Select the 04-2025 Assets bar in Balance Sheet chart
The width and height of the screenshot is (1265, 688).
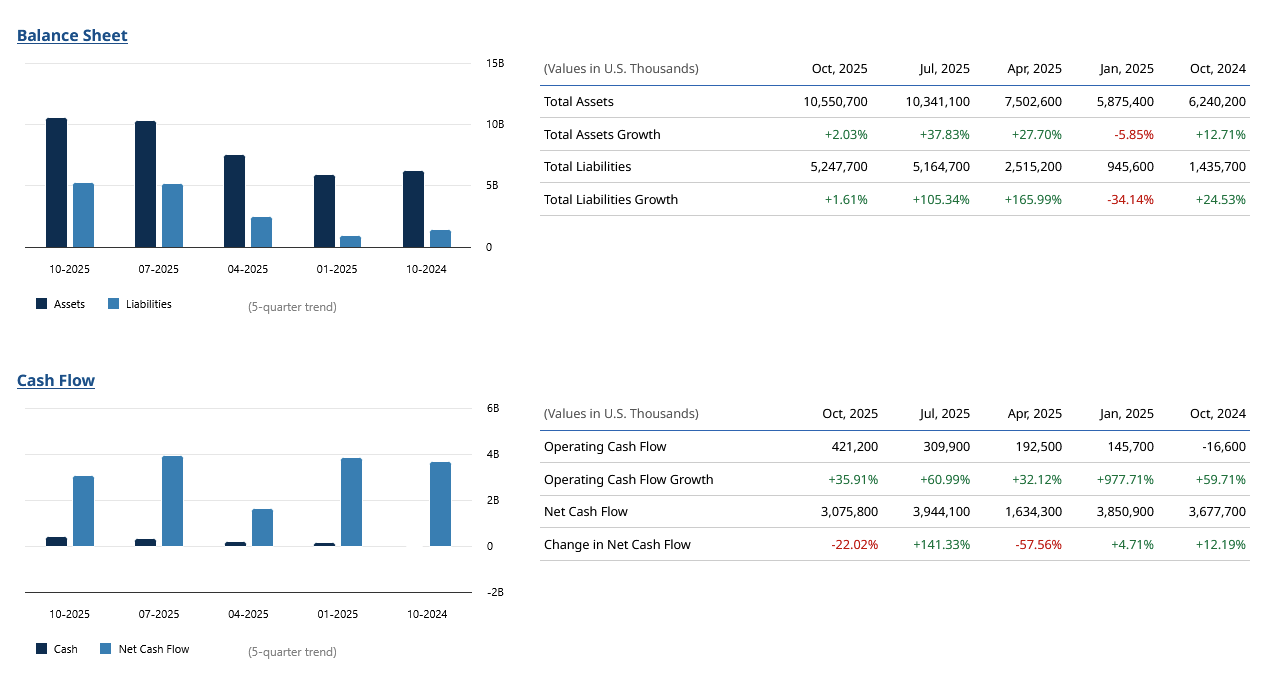click(x=234, y=201)
